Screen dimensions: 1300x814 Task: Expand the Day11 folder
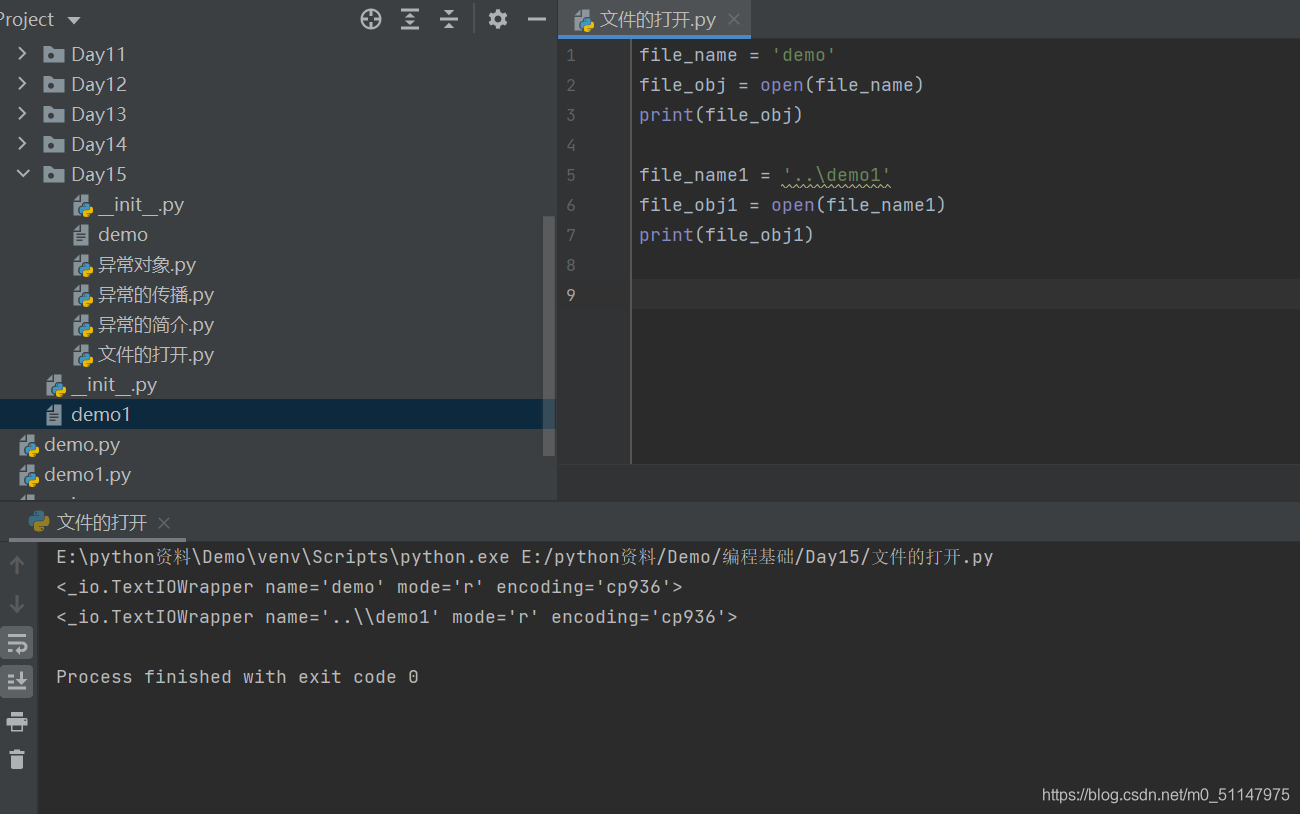click(x=22, y=54)
